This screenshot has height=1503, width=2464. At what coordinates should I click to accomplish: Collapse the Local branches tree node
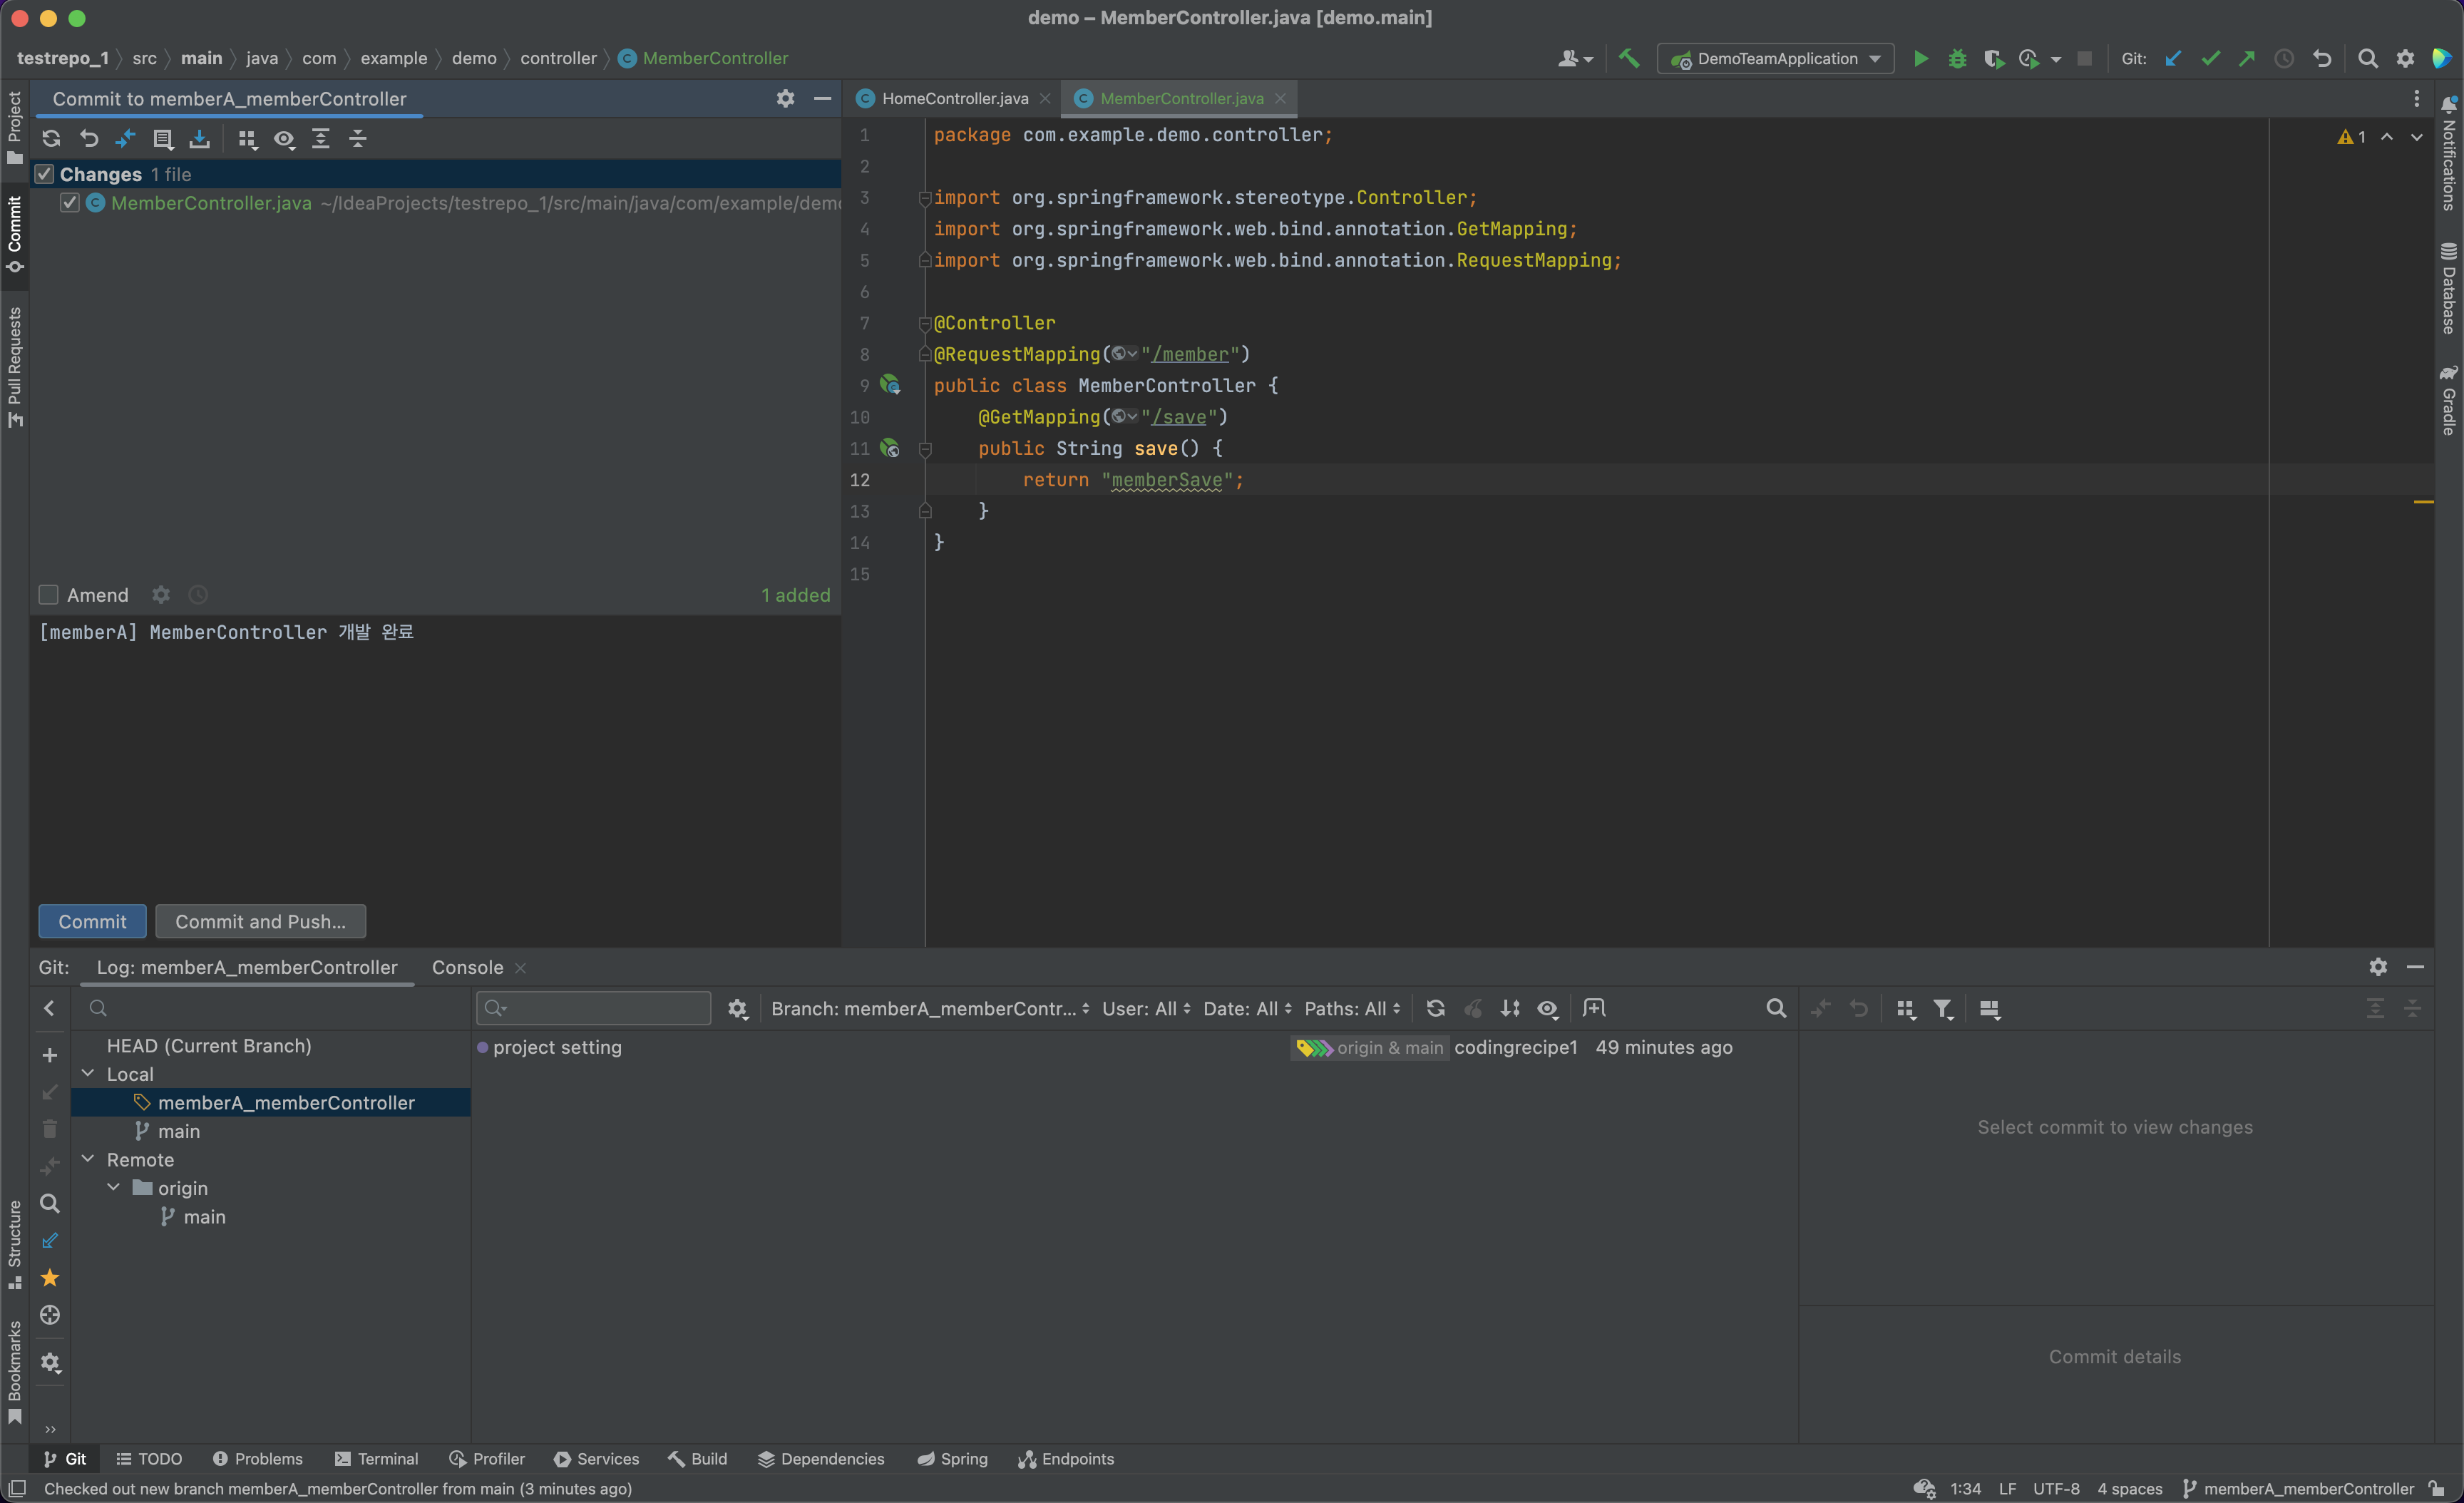[x=88, y=1074]
